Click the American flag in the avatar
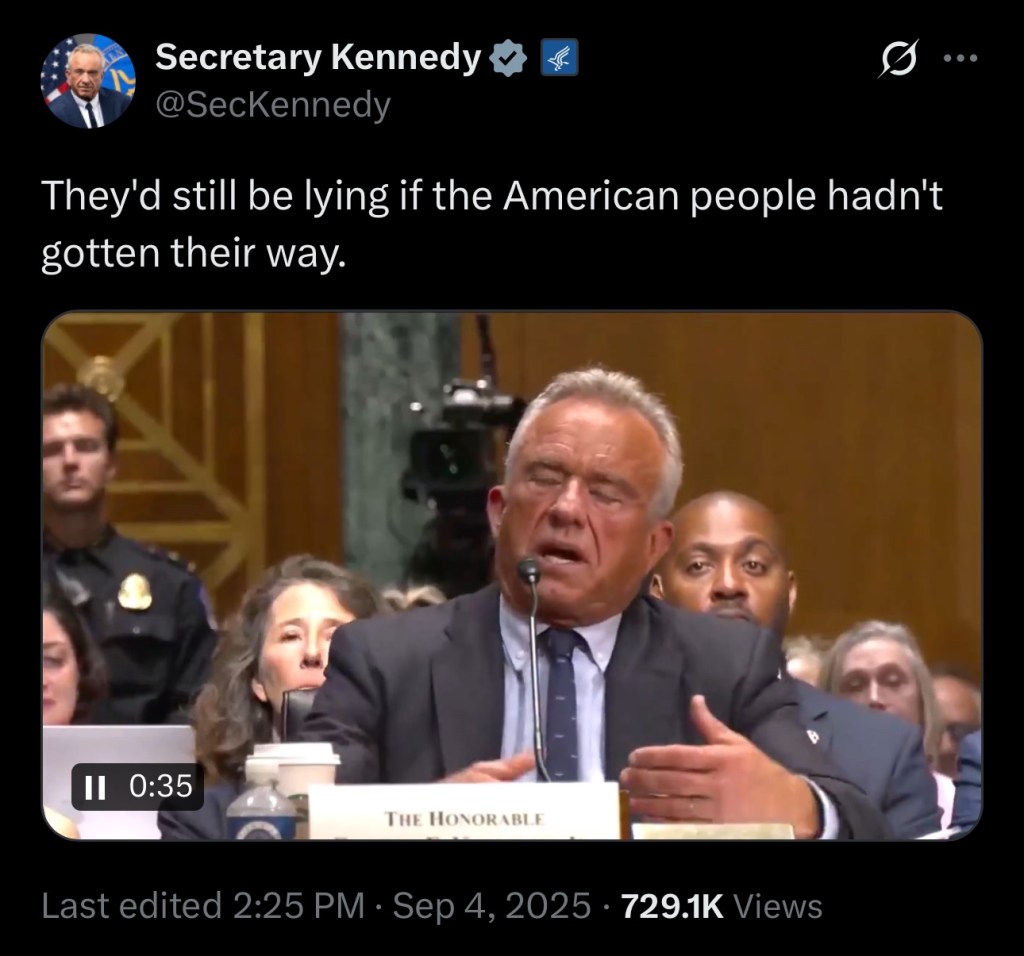 (55, 68)
